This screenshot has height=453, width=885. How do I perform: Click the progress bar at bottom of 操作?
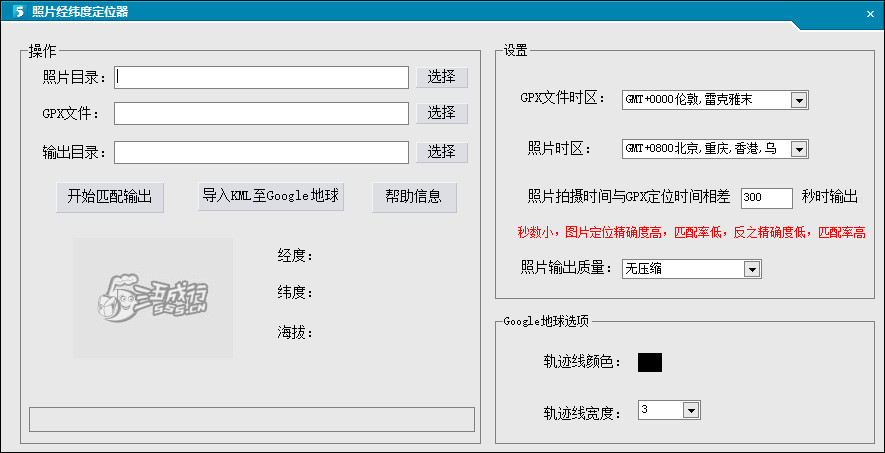coord(252,419)
